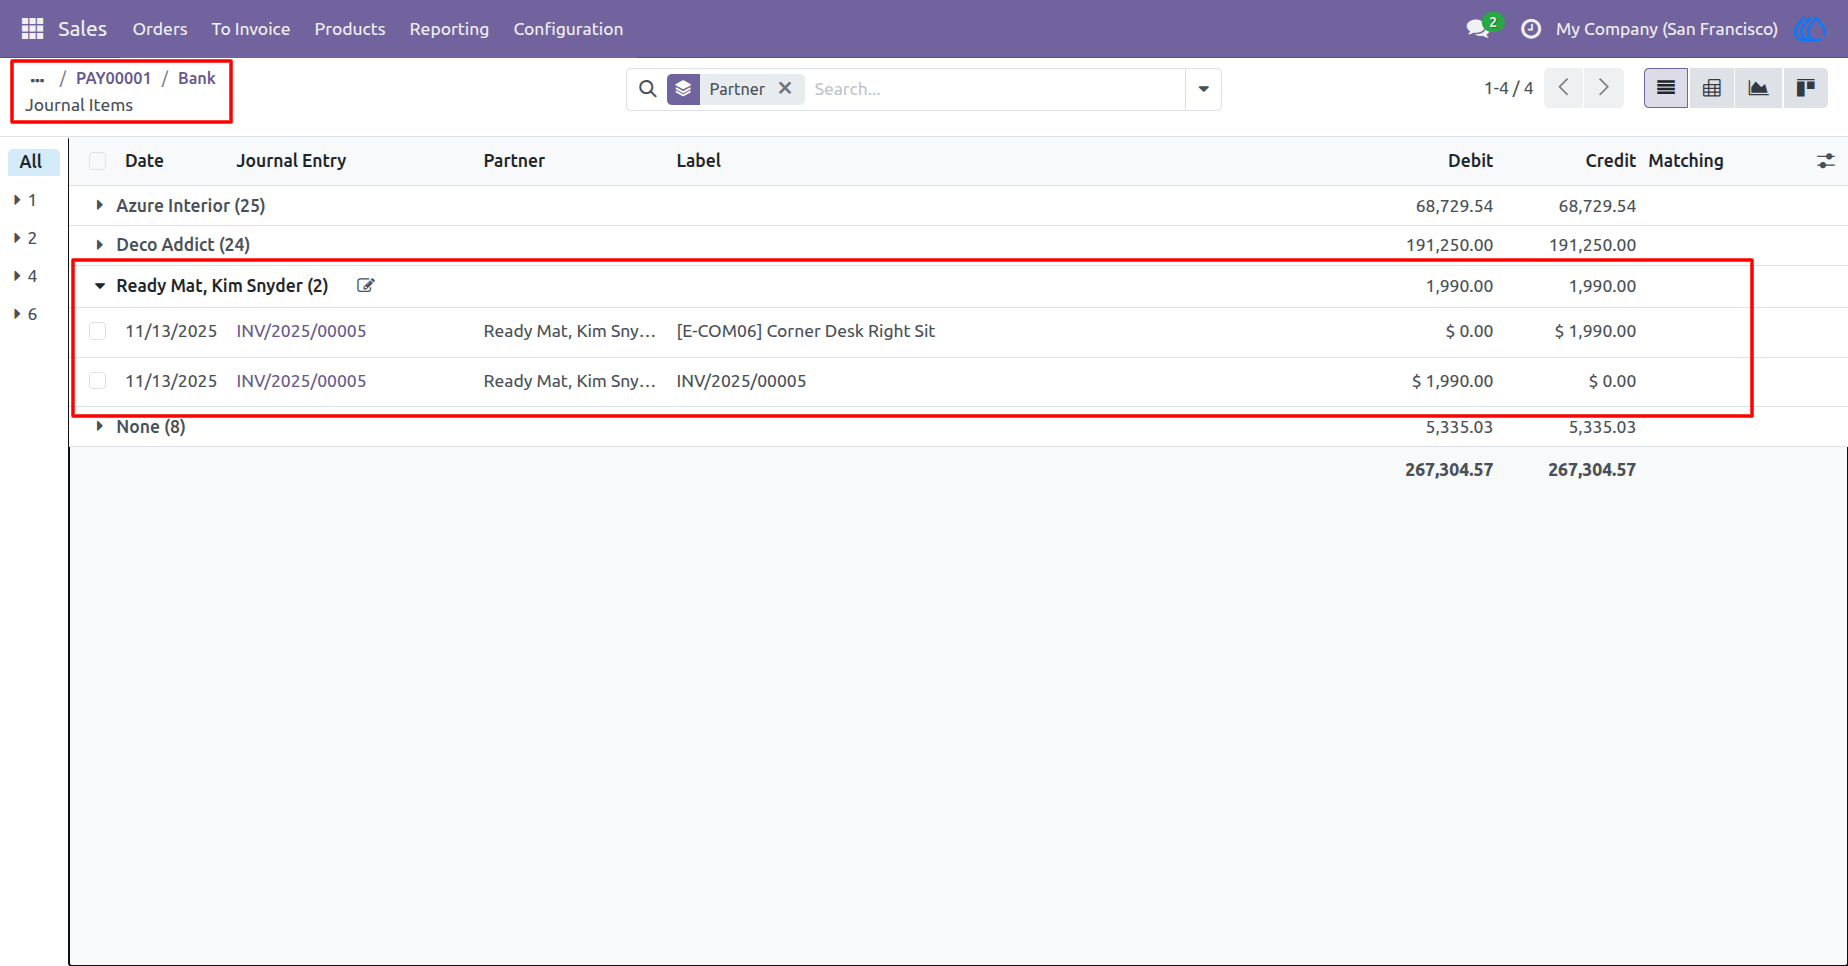
Task: Check the Corner Desk Right Sit row
Action: [x=97, y=331]
